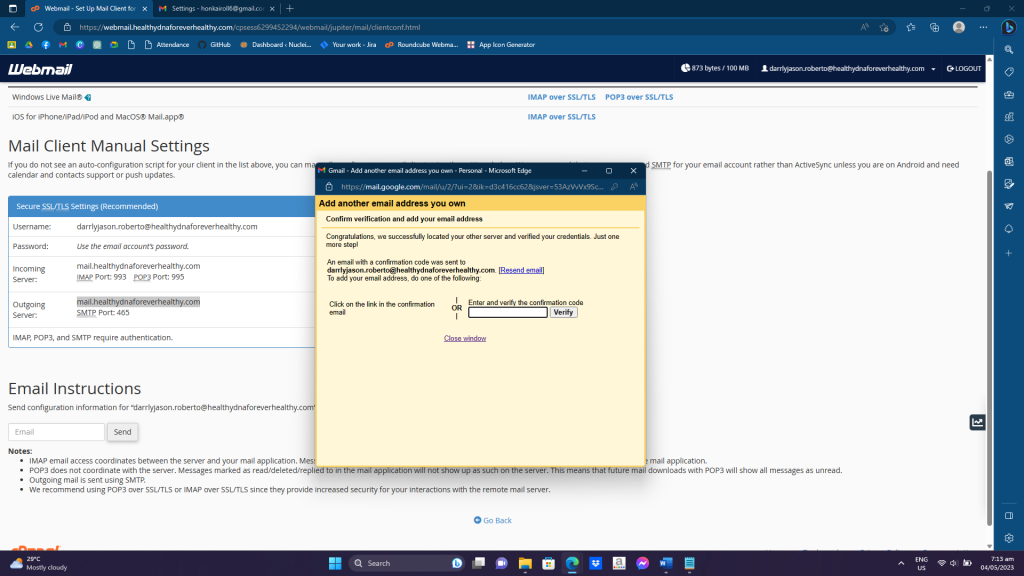Open the Facebook bookmark icon
Viewport: 1024px width, 576px height.
(x=46, y=45)
